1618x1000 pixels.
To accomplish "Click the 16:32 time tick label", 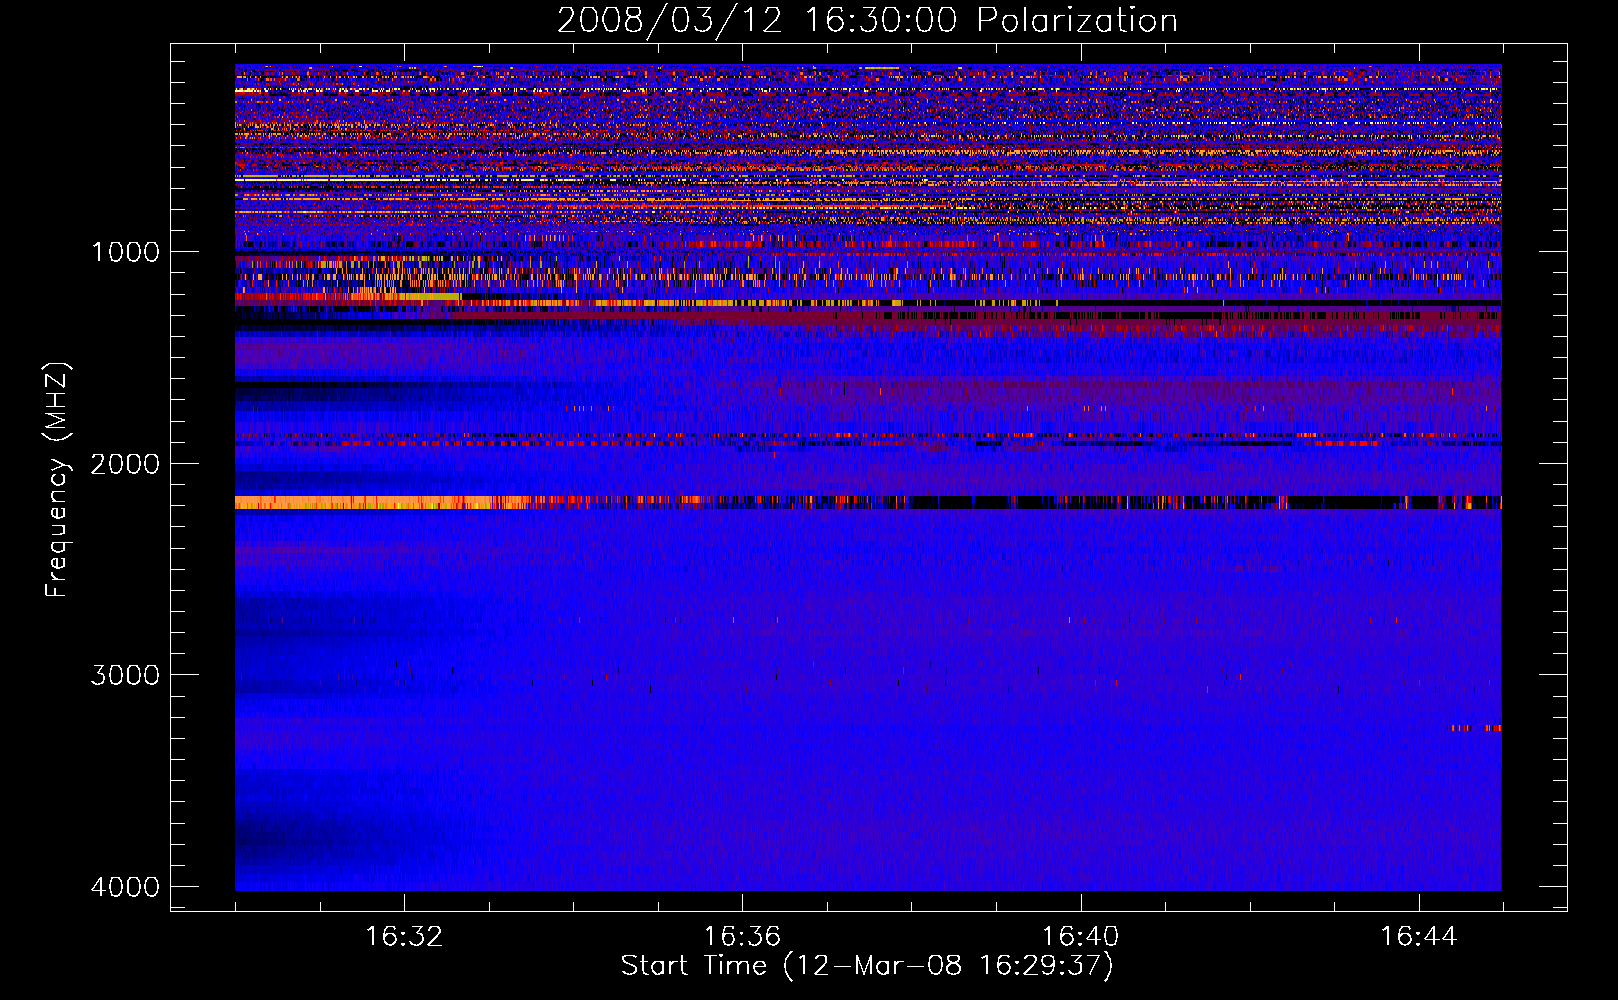I will [404, 937].
